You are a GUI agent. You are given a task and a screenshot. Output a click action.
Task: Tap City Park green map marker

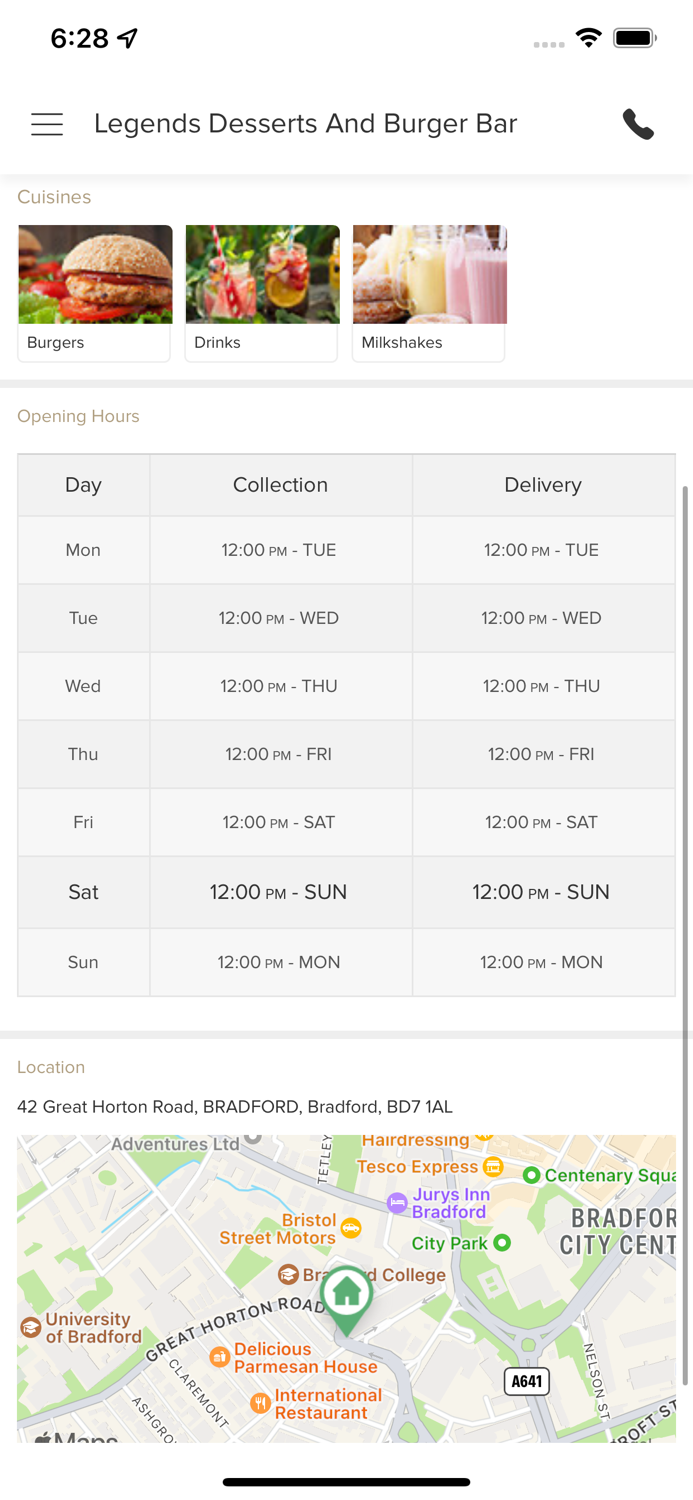(x=502, y=1243)
